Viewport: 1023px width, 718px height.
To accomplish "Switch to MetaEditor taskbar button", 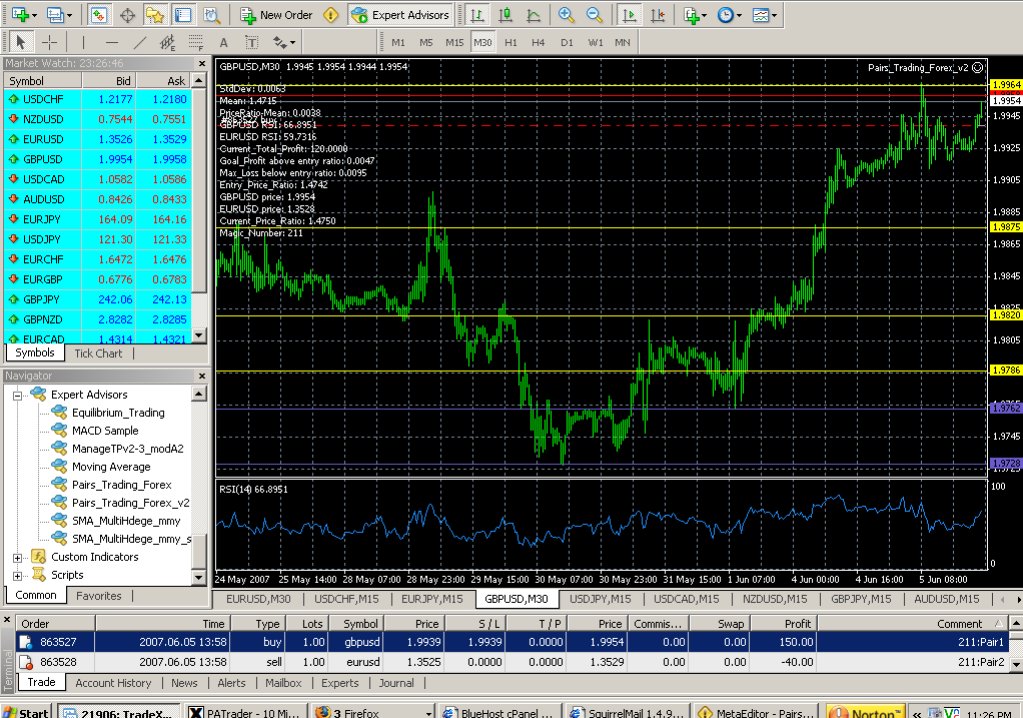I will point(757,712).
